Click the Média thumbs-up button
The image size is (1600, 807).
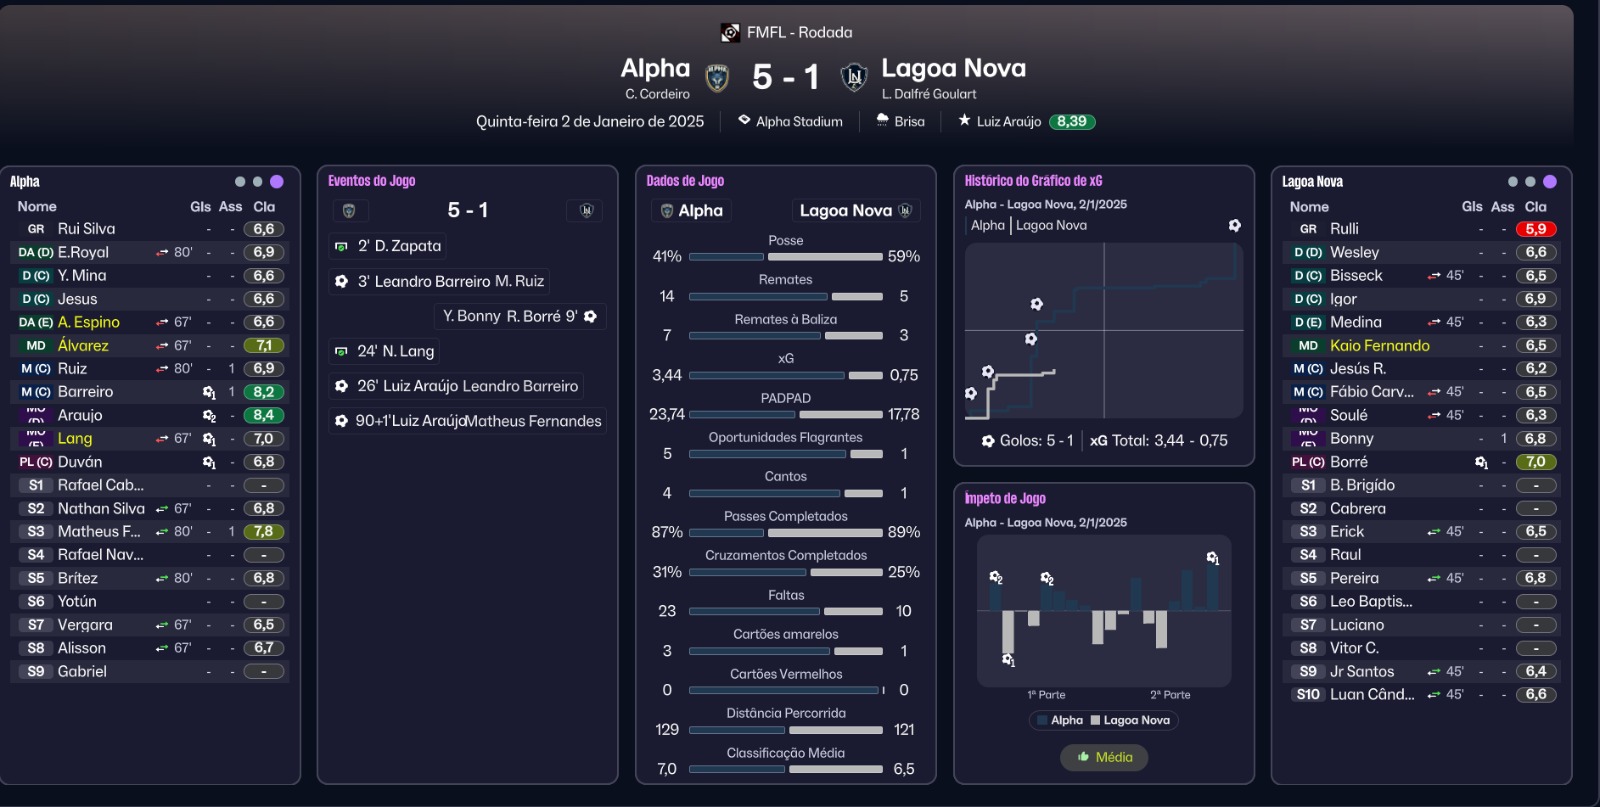pyautogui.click(x=1104, y=757)
